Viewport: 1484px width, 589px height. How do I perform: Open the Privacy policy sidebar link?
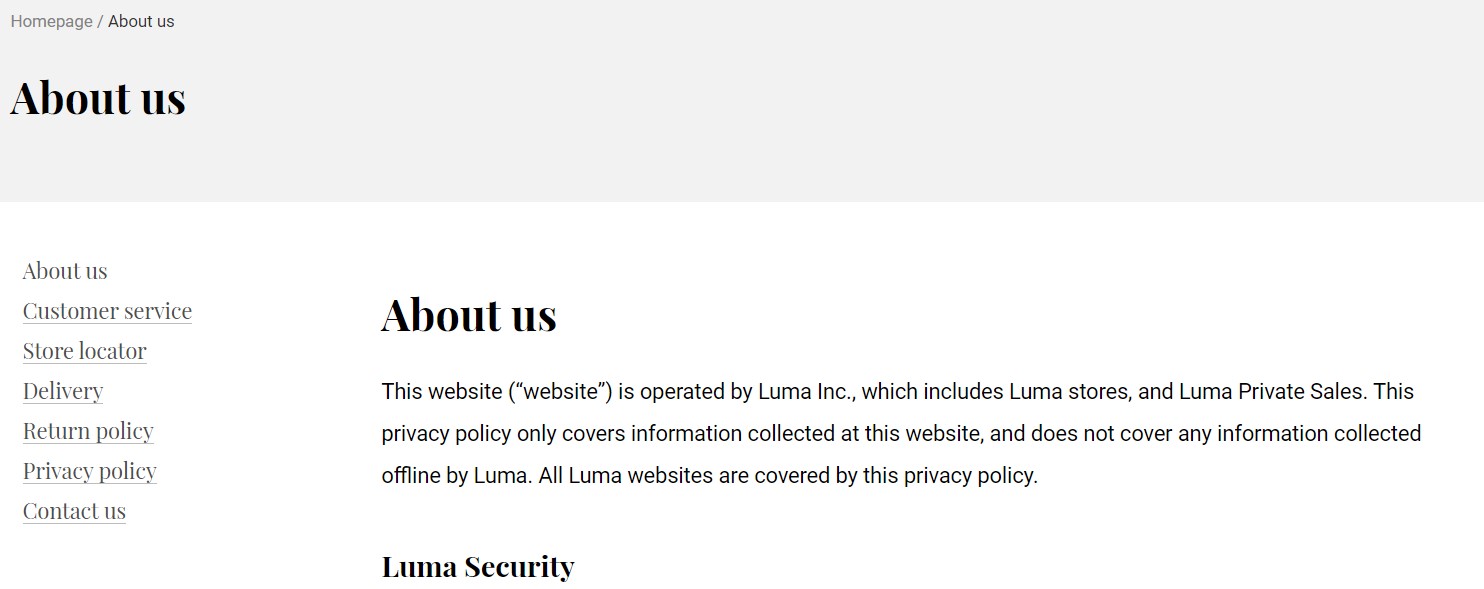(90, 471)
